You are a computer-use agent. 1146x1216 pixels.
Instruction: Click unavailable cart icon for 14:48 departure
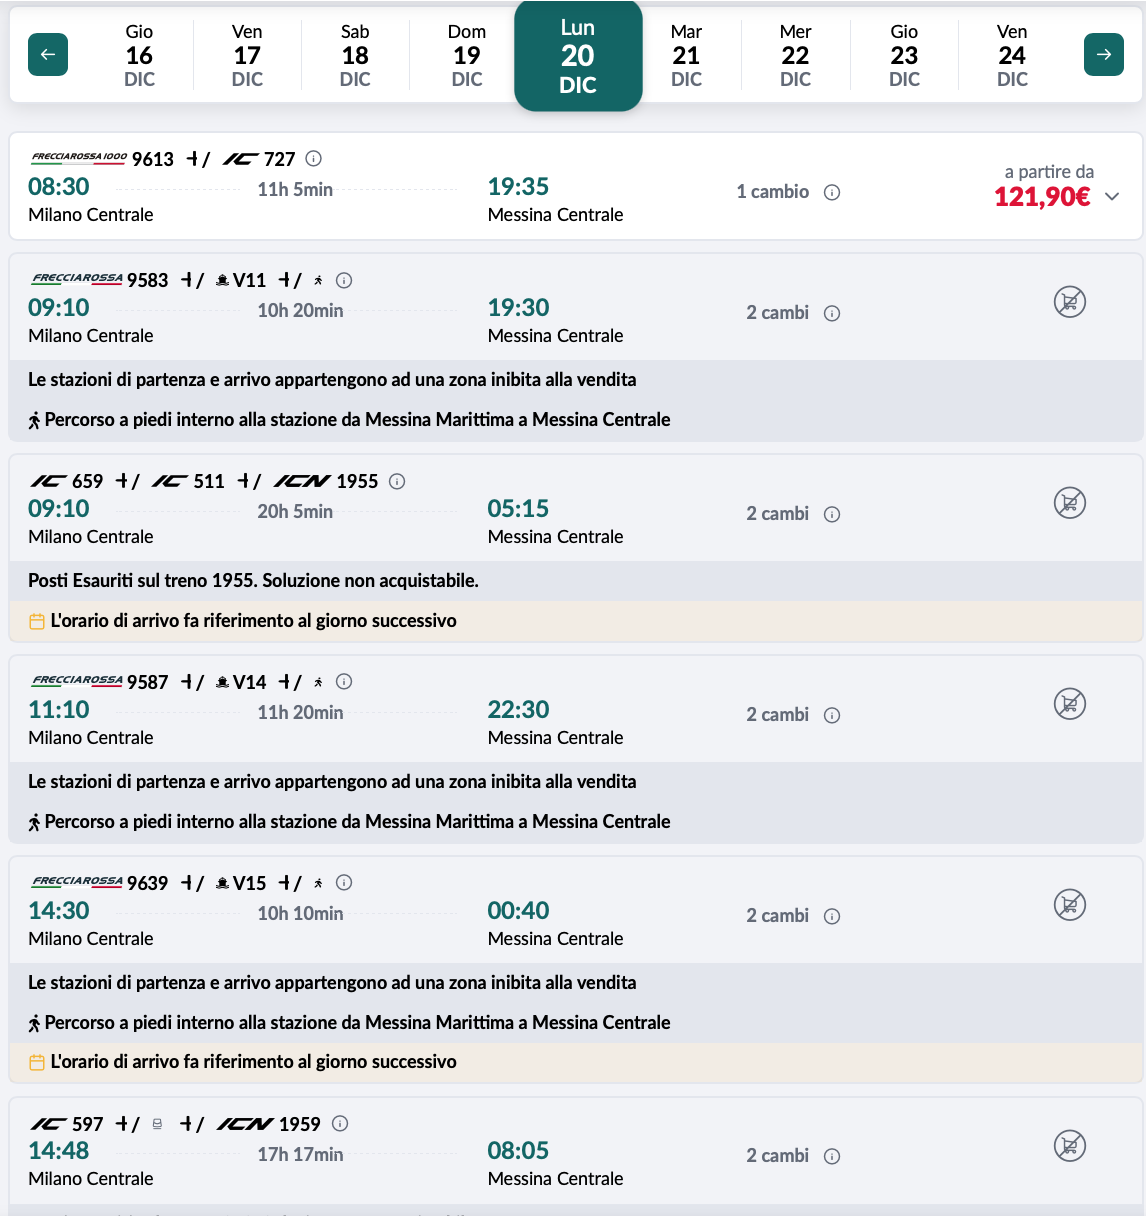point(1069,1146)
